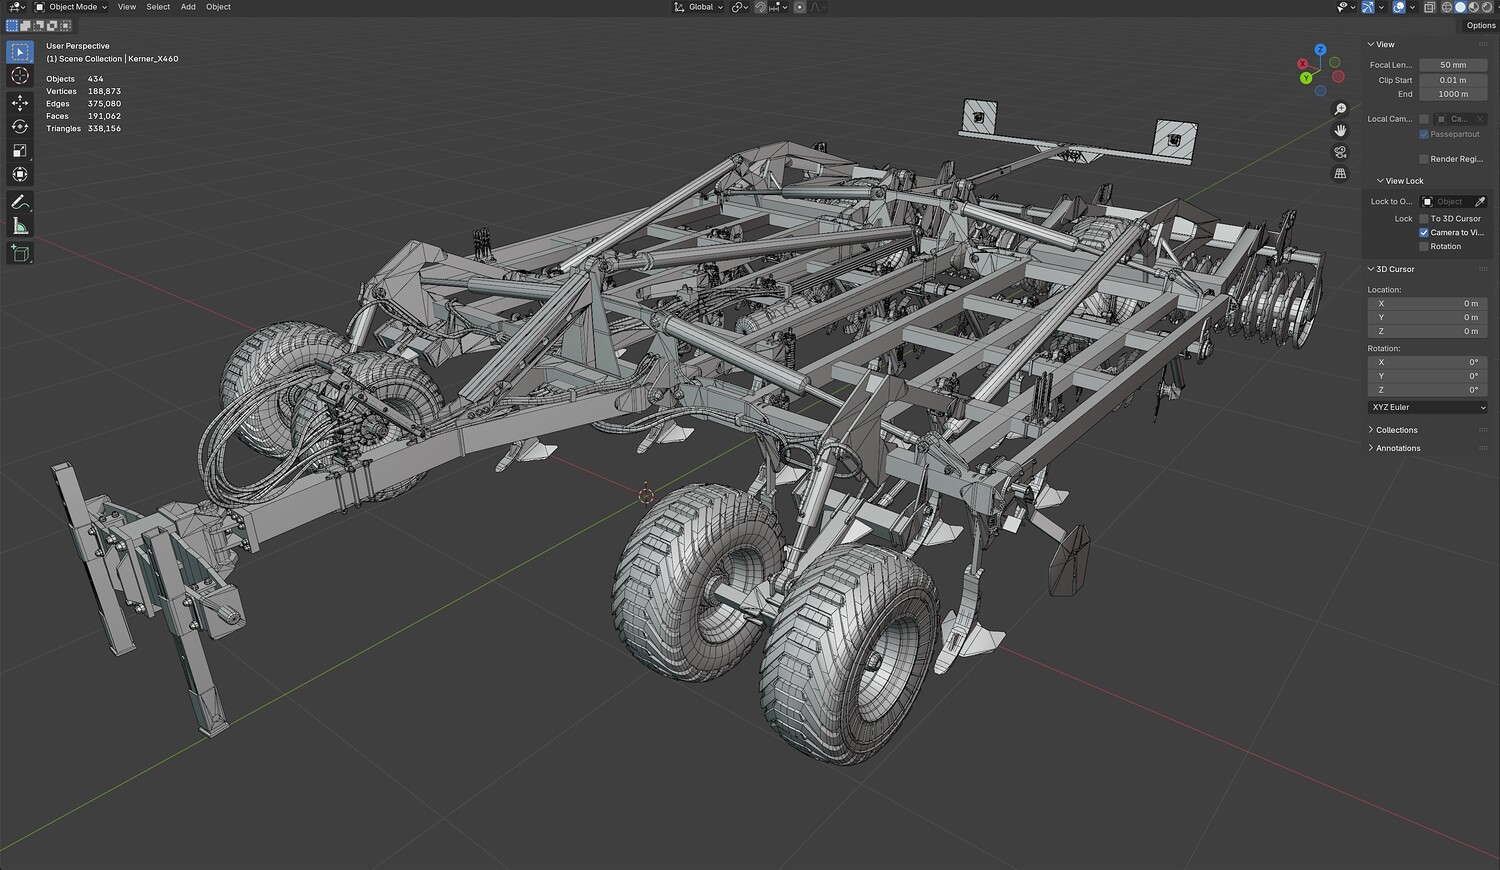Switch perspective/orthographic with grid icon

tap(1340, 174)
